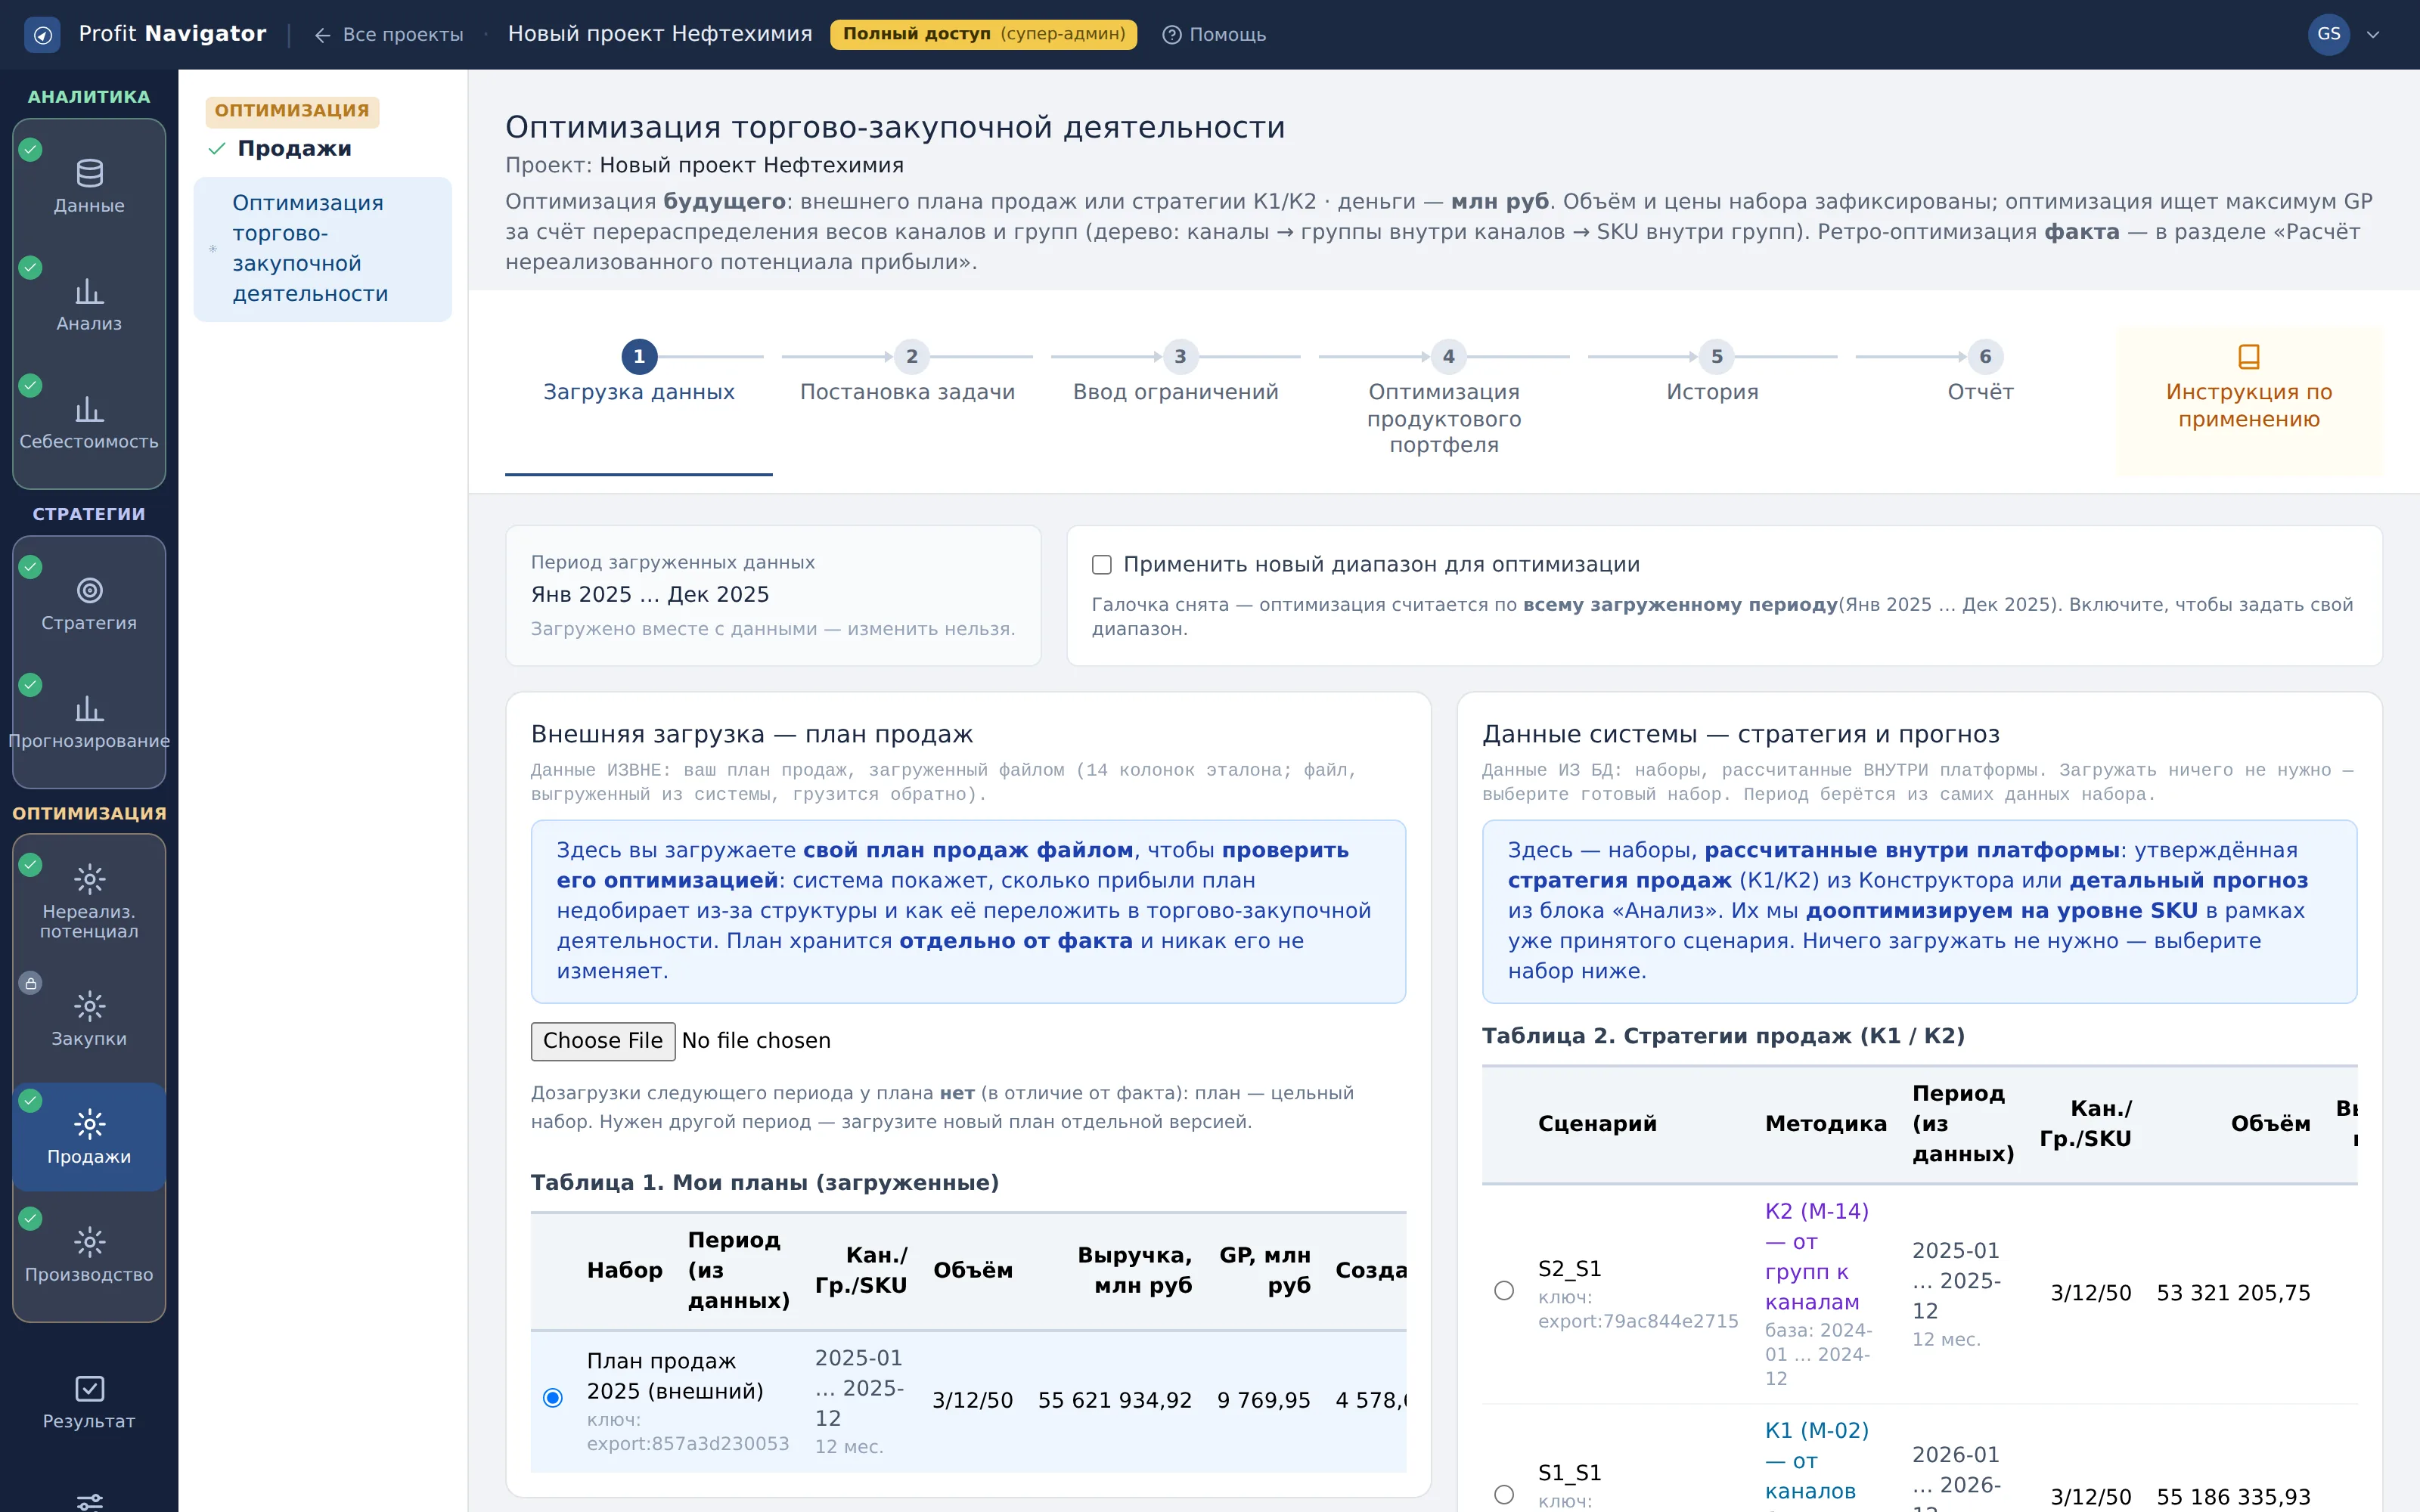The width and height of the screenshot is (2420, 1512).
Task: Open the Стратегия sidebar item
Action: point(89,604)
